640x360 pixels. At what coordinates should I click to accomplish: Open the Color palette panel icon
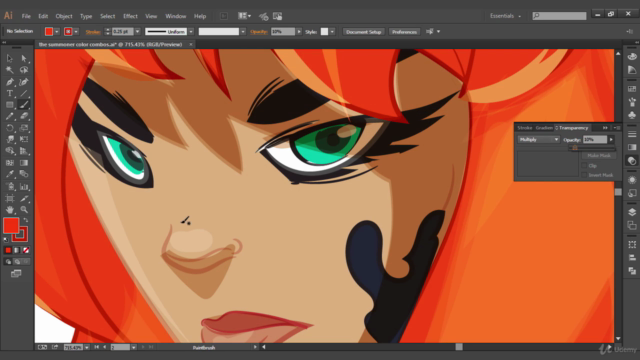(632, 57)
